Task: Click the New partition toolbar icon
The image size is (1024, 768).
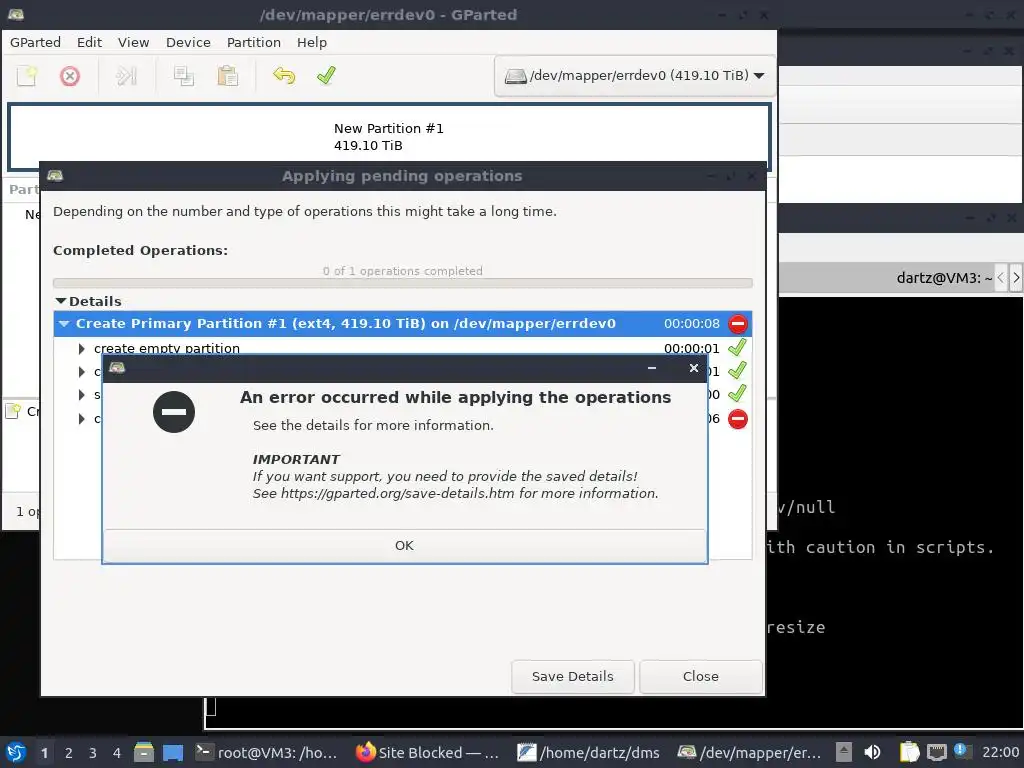Action: 27,76
